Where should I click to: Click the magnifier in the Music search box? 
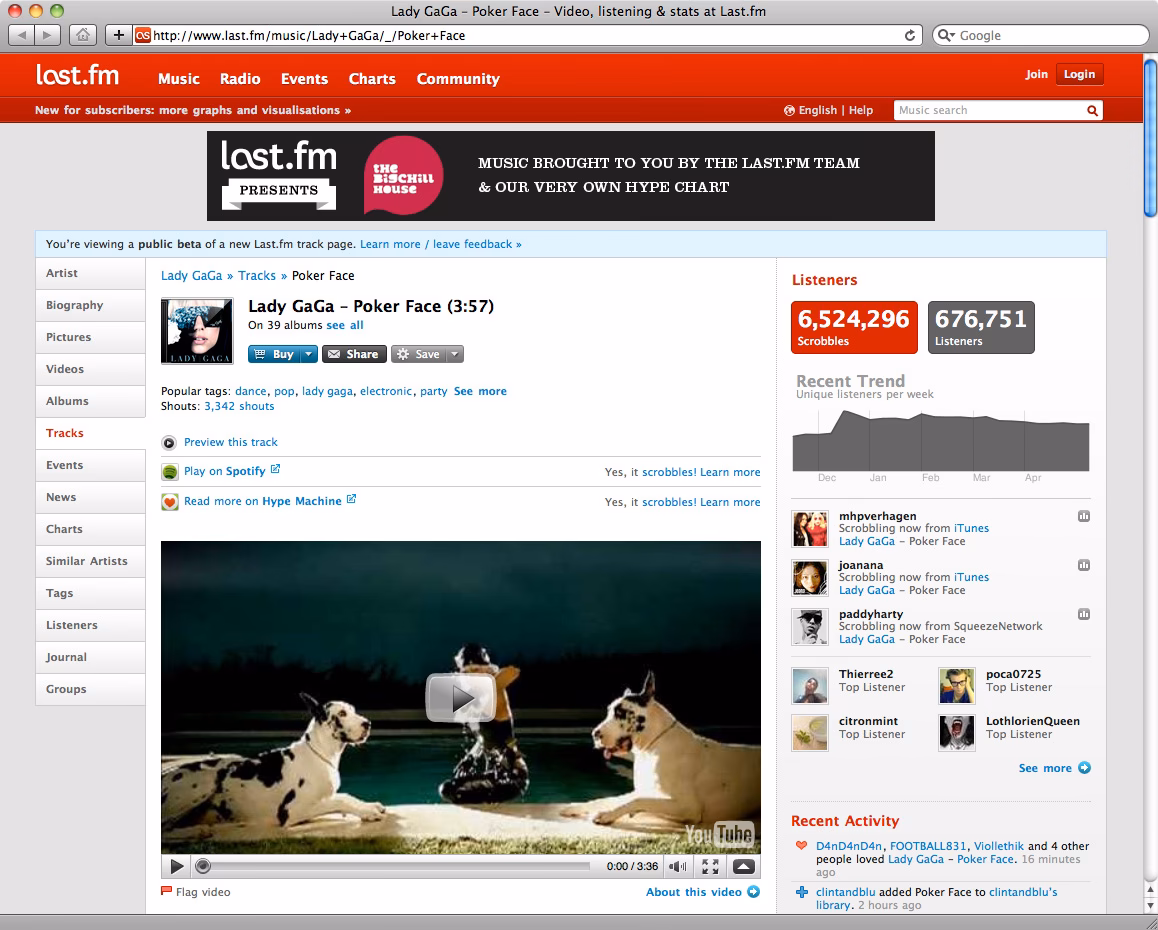click(x=1092, y=110)
